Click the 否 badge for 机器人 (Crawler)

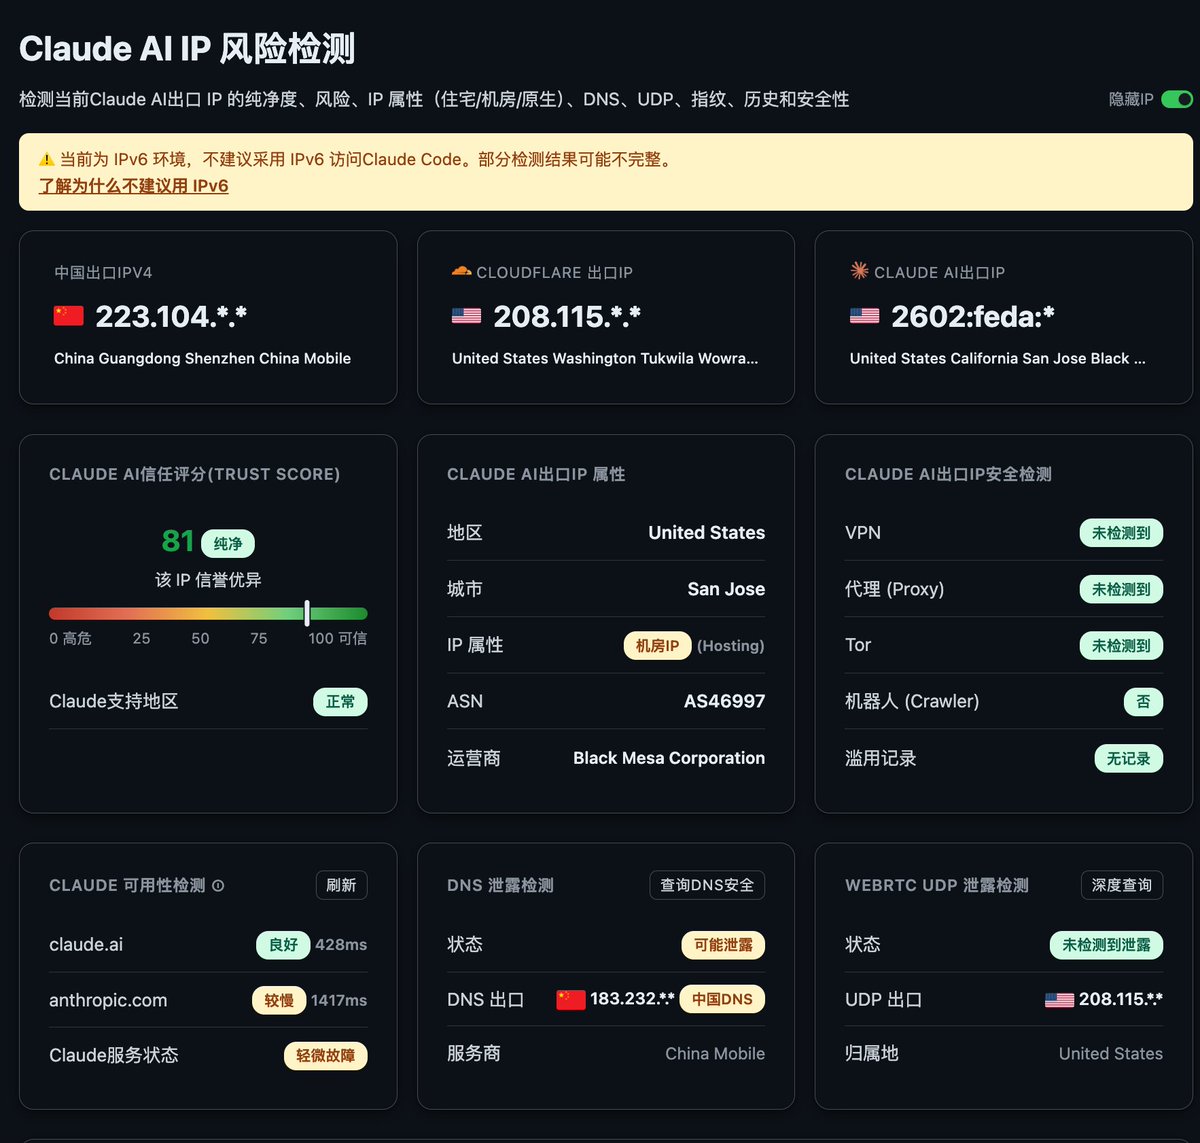point(1143,702)
